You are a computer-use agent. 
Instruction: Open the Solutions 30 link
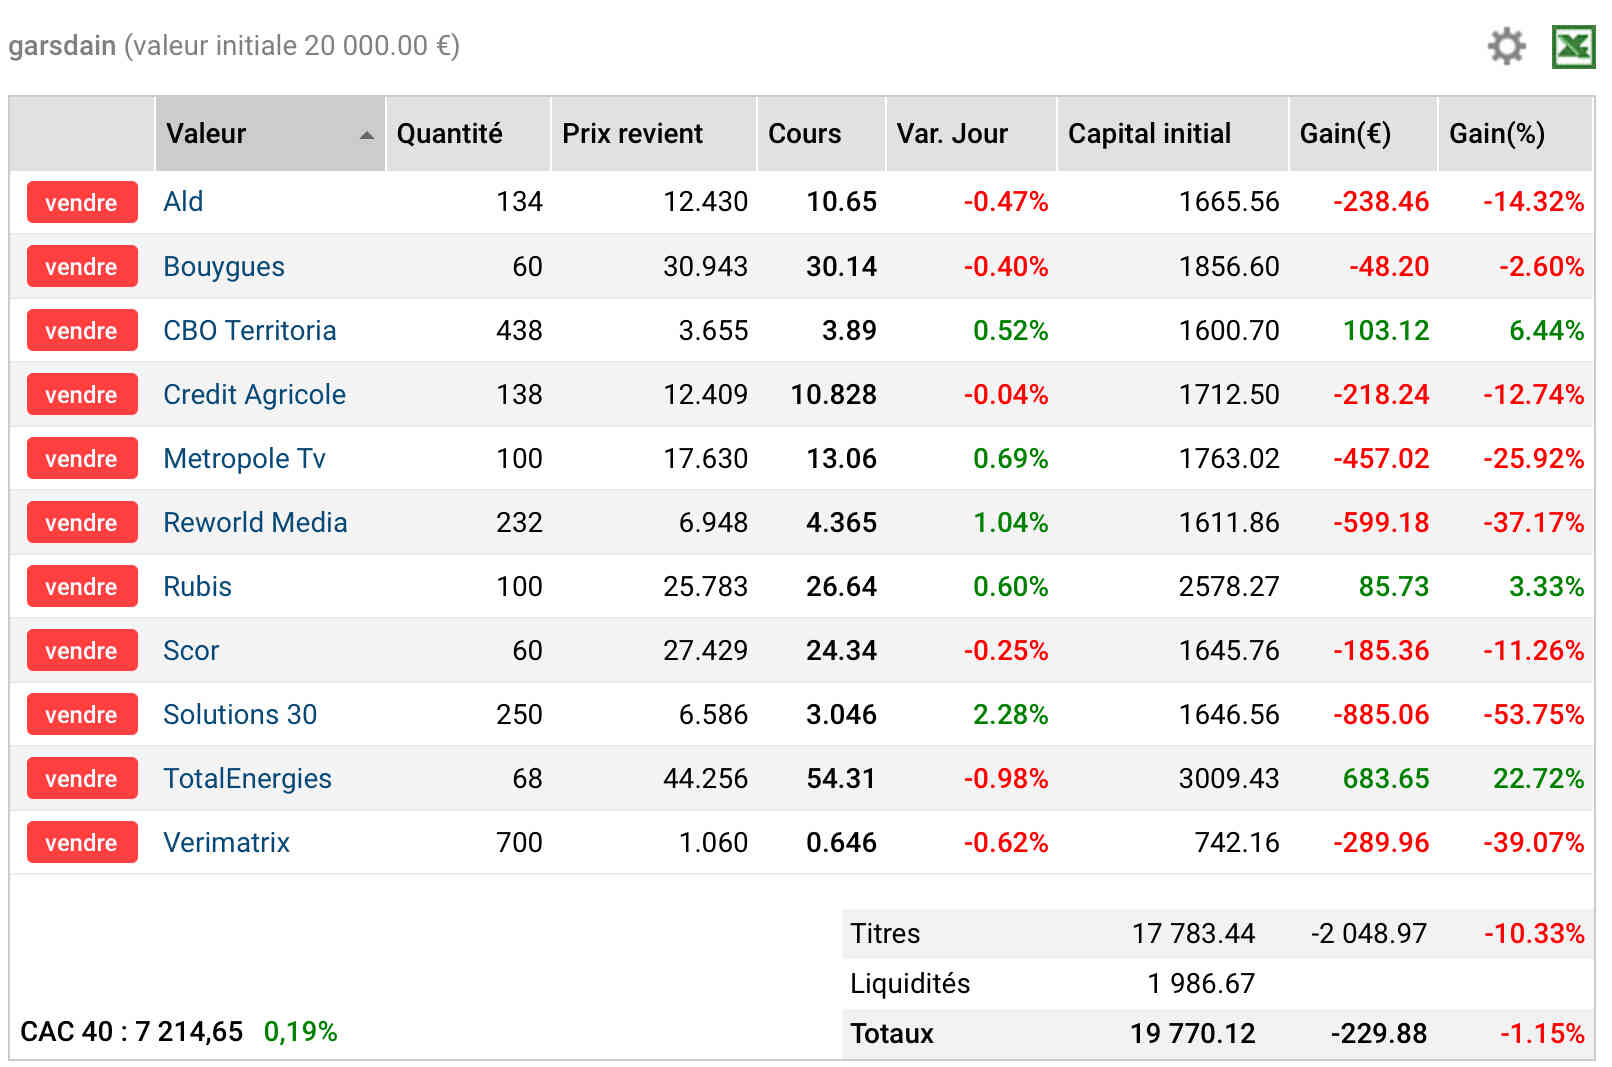click(240, 714)
